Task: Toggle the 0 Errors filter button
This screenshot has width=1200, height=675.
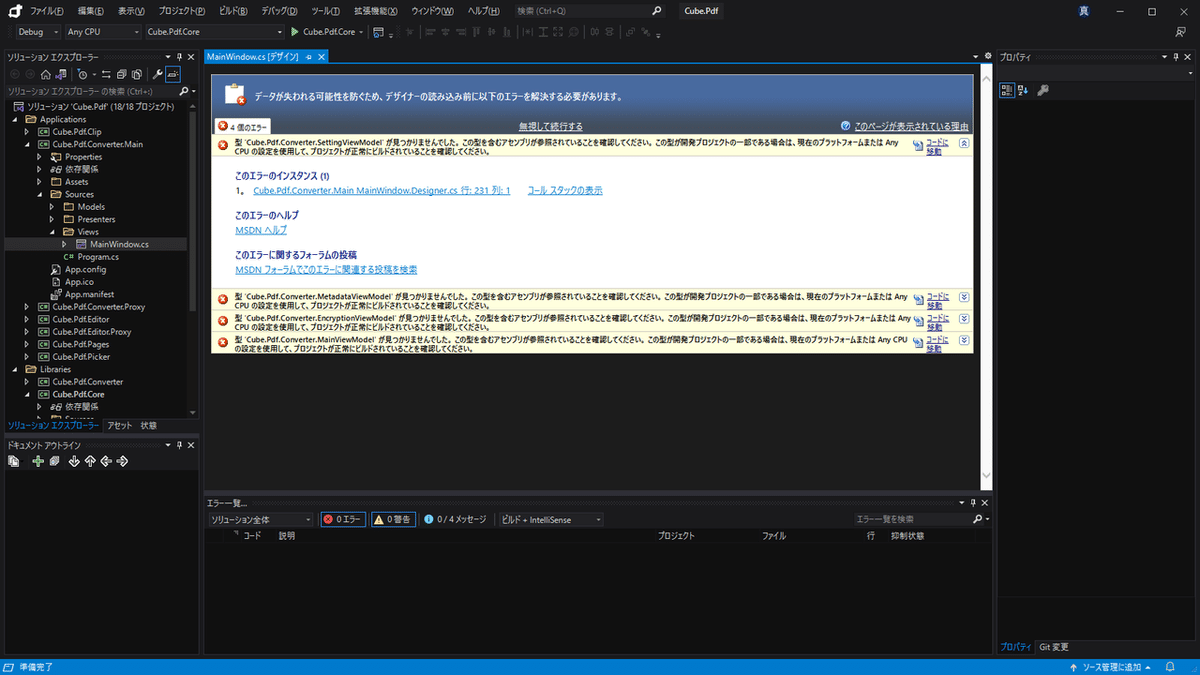Action: 343,520
